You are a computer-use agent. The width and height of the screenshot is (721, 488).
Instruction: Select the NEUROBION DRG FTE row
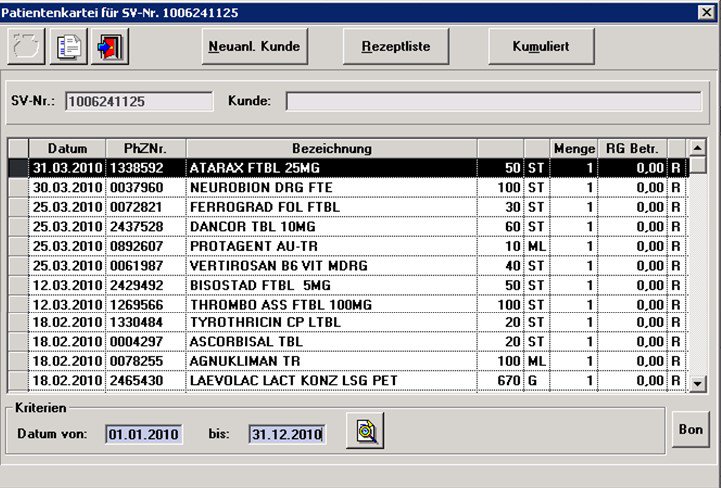(x=348, y=188)
